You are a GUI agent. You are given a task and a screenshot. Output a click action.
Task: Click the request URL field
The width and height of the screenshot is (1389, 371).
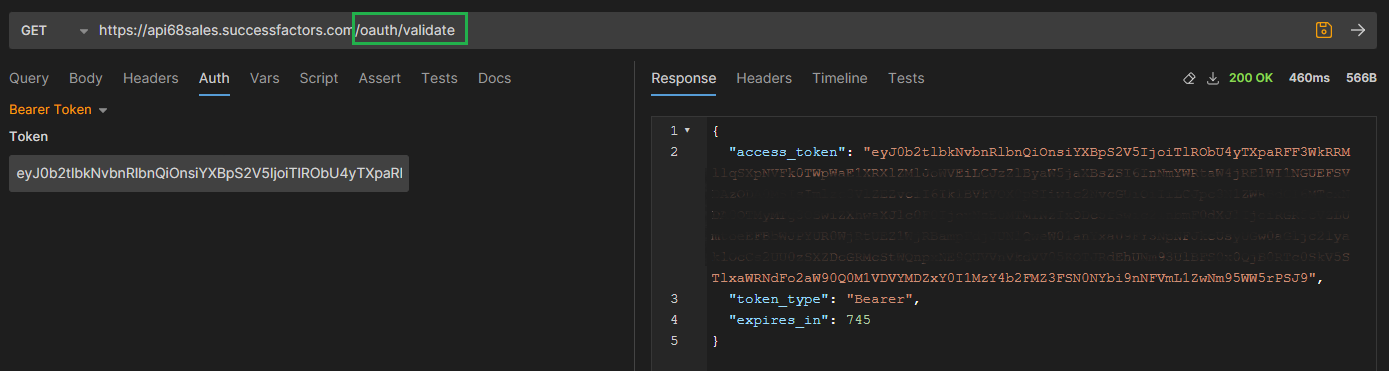(700, 30)
